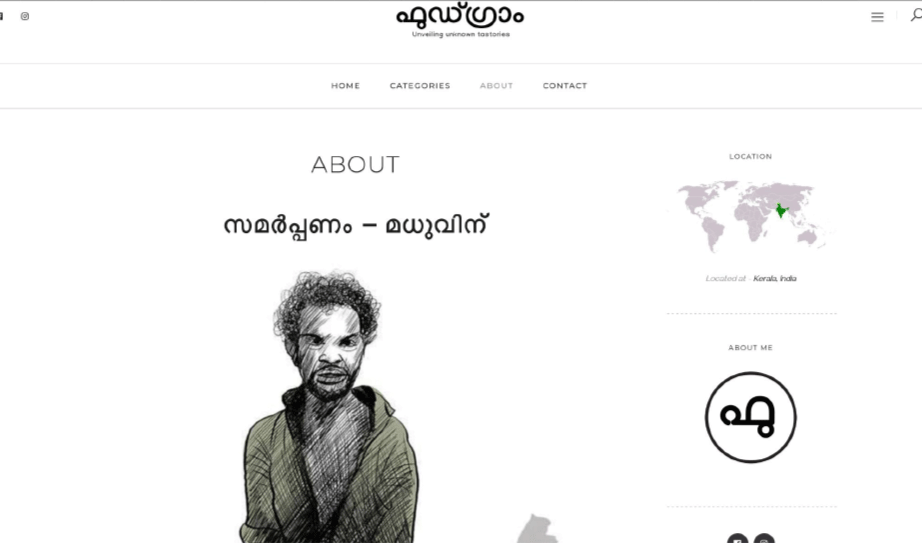Click the sketched portrait illustration
Screen dimensions: 922x543
(329, 406)
